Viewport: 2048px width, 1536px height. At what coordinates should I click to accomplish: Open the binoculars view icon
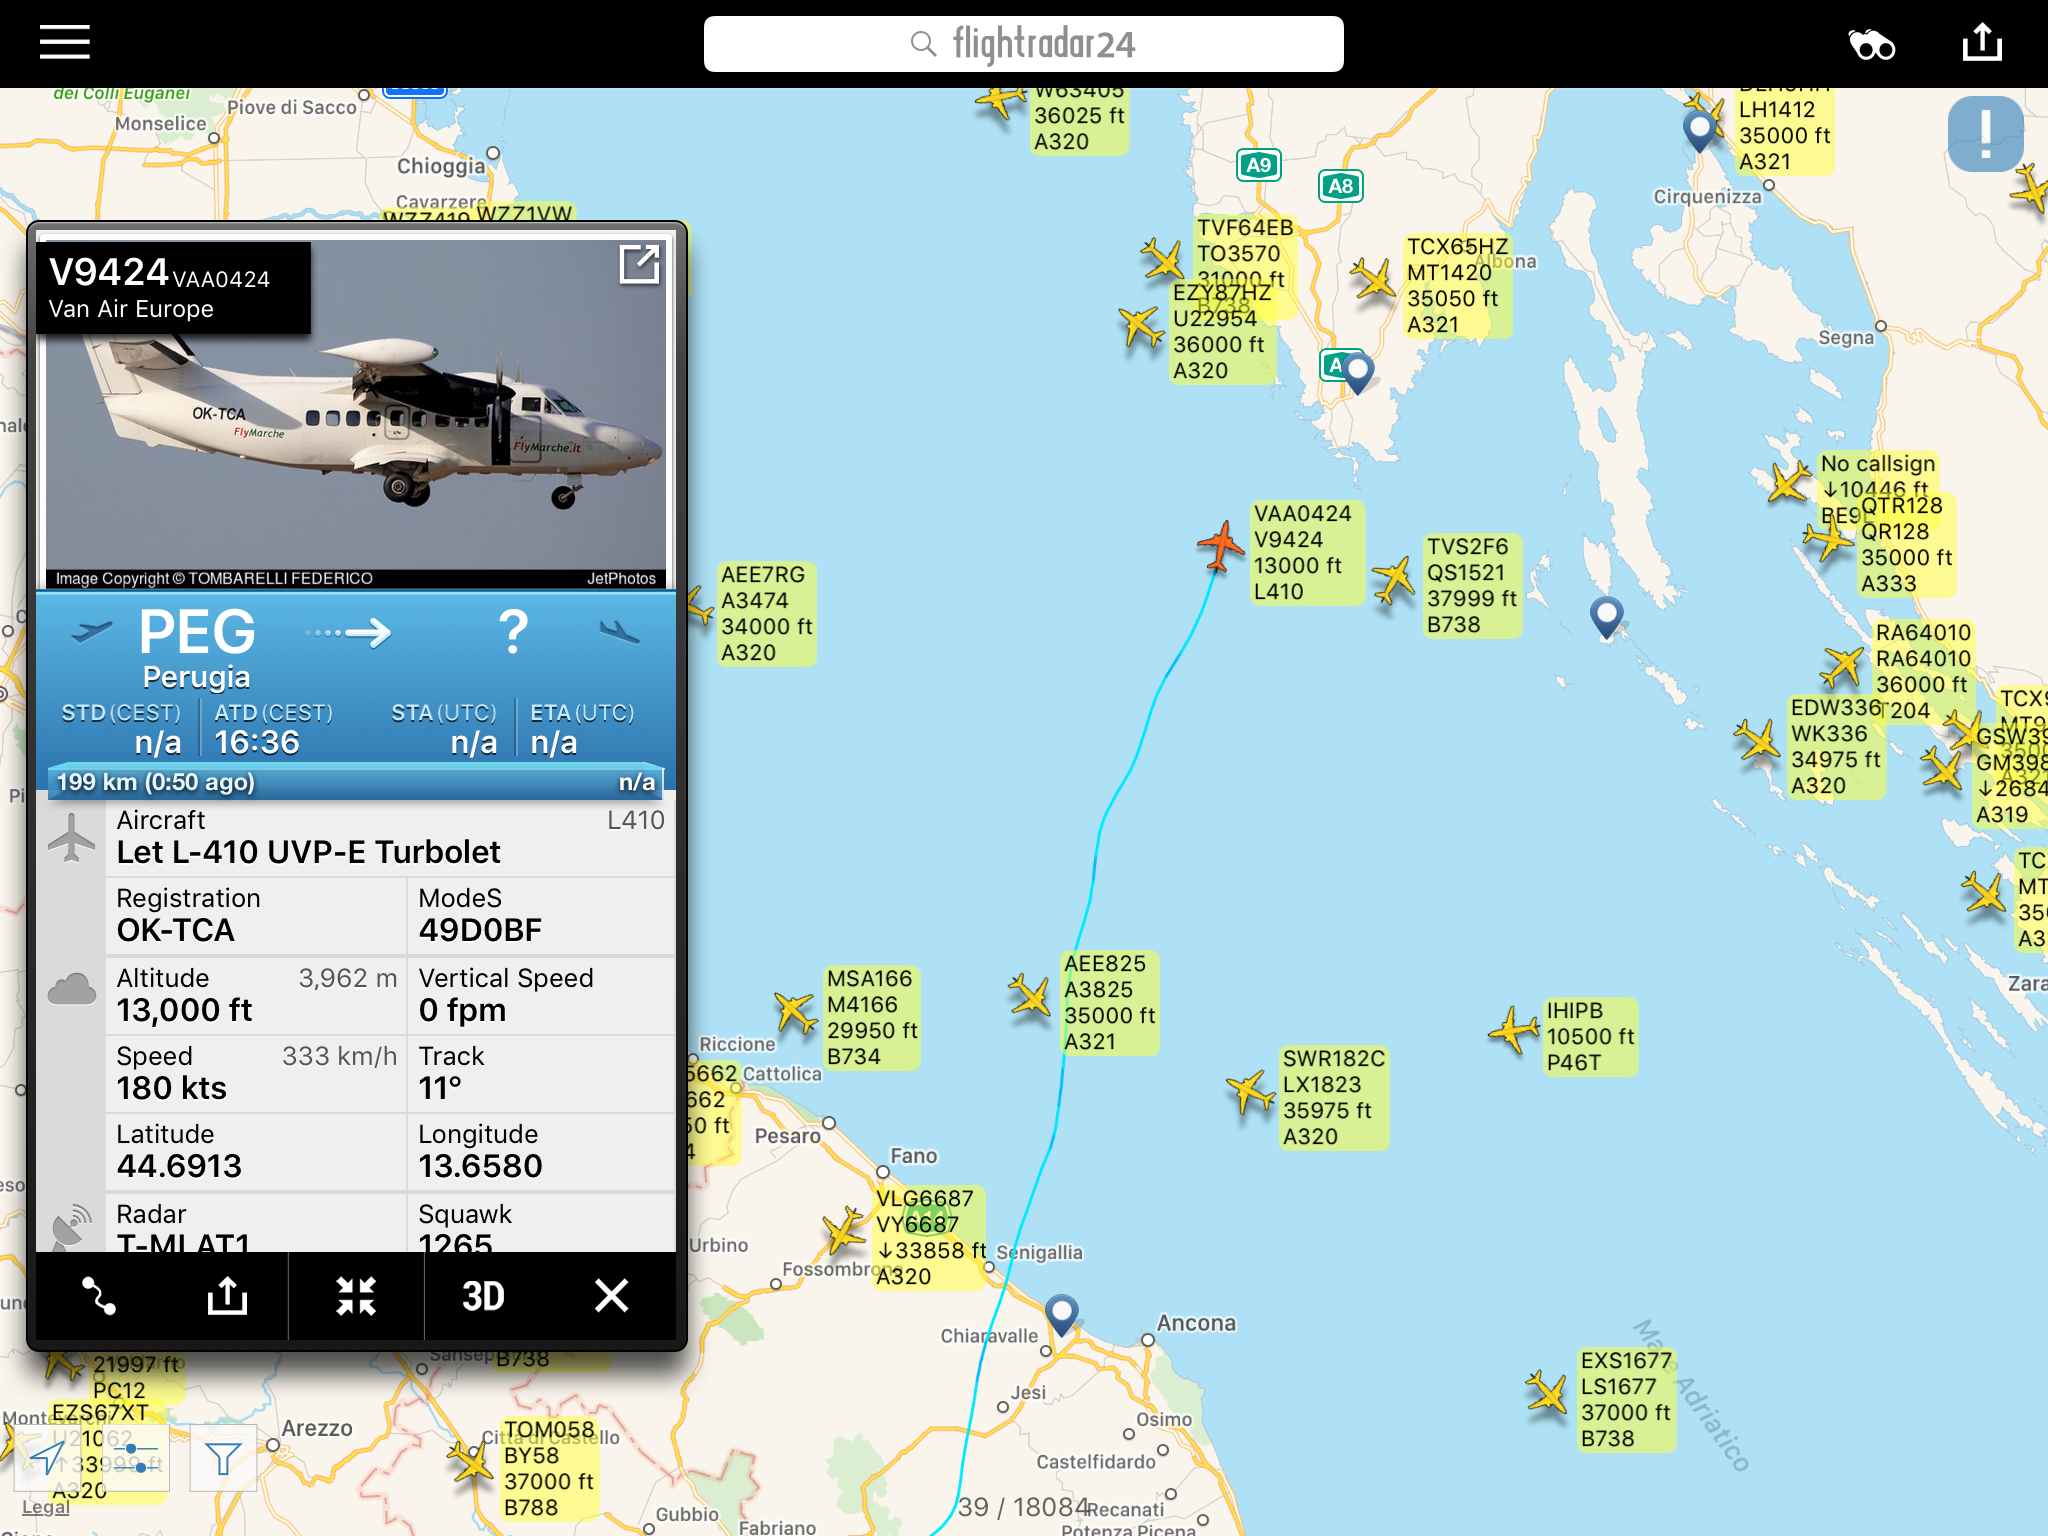[x=1871, y=45]
